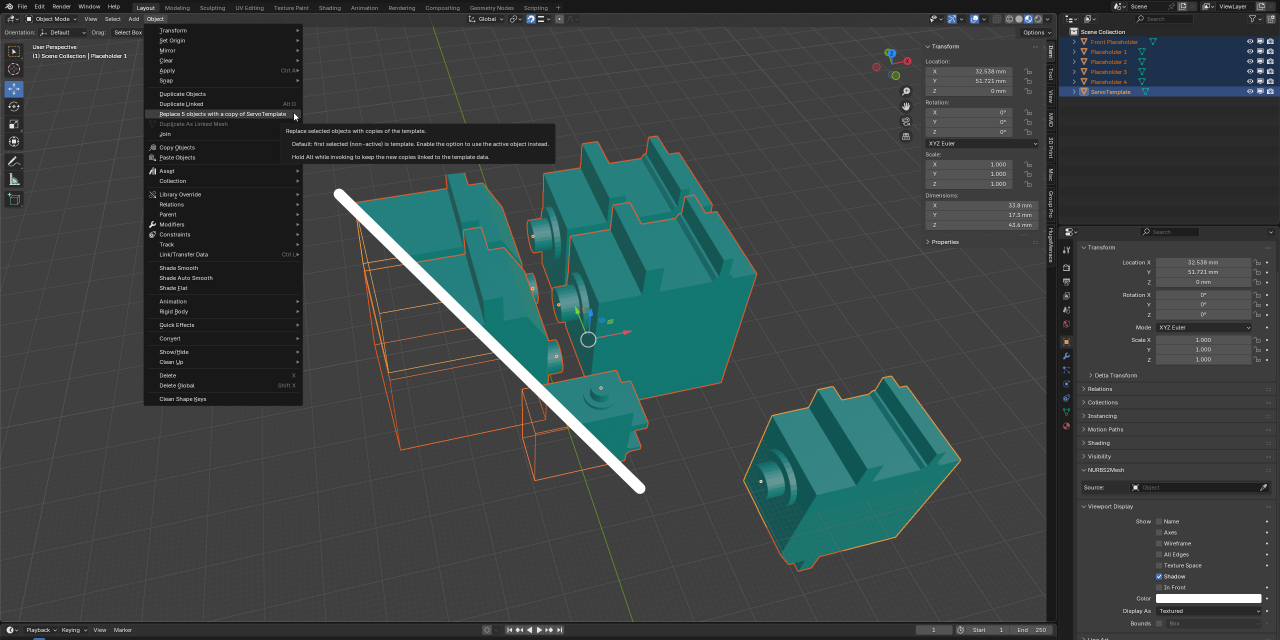
Task: Select the Annotate pencil tool
Action: (x=14, y=161)
